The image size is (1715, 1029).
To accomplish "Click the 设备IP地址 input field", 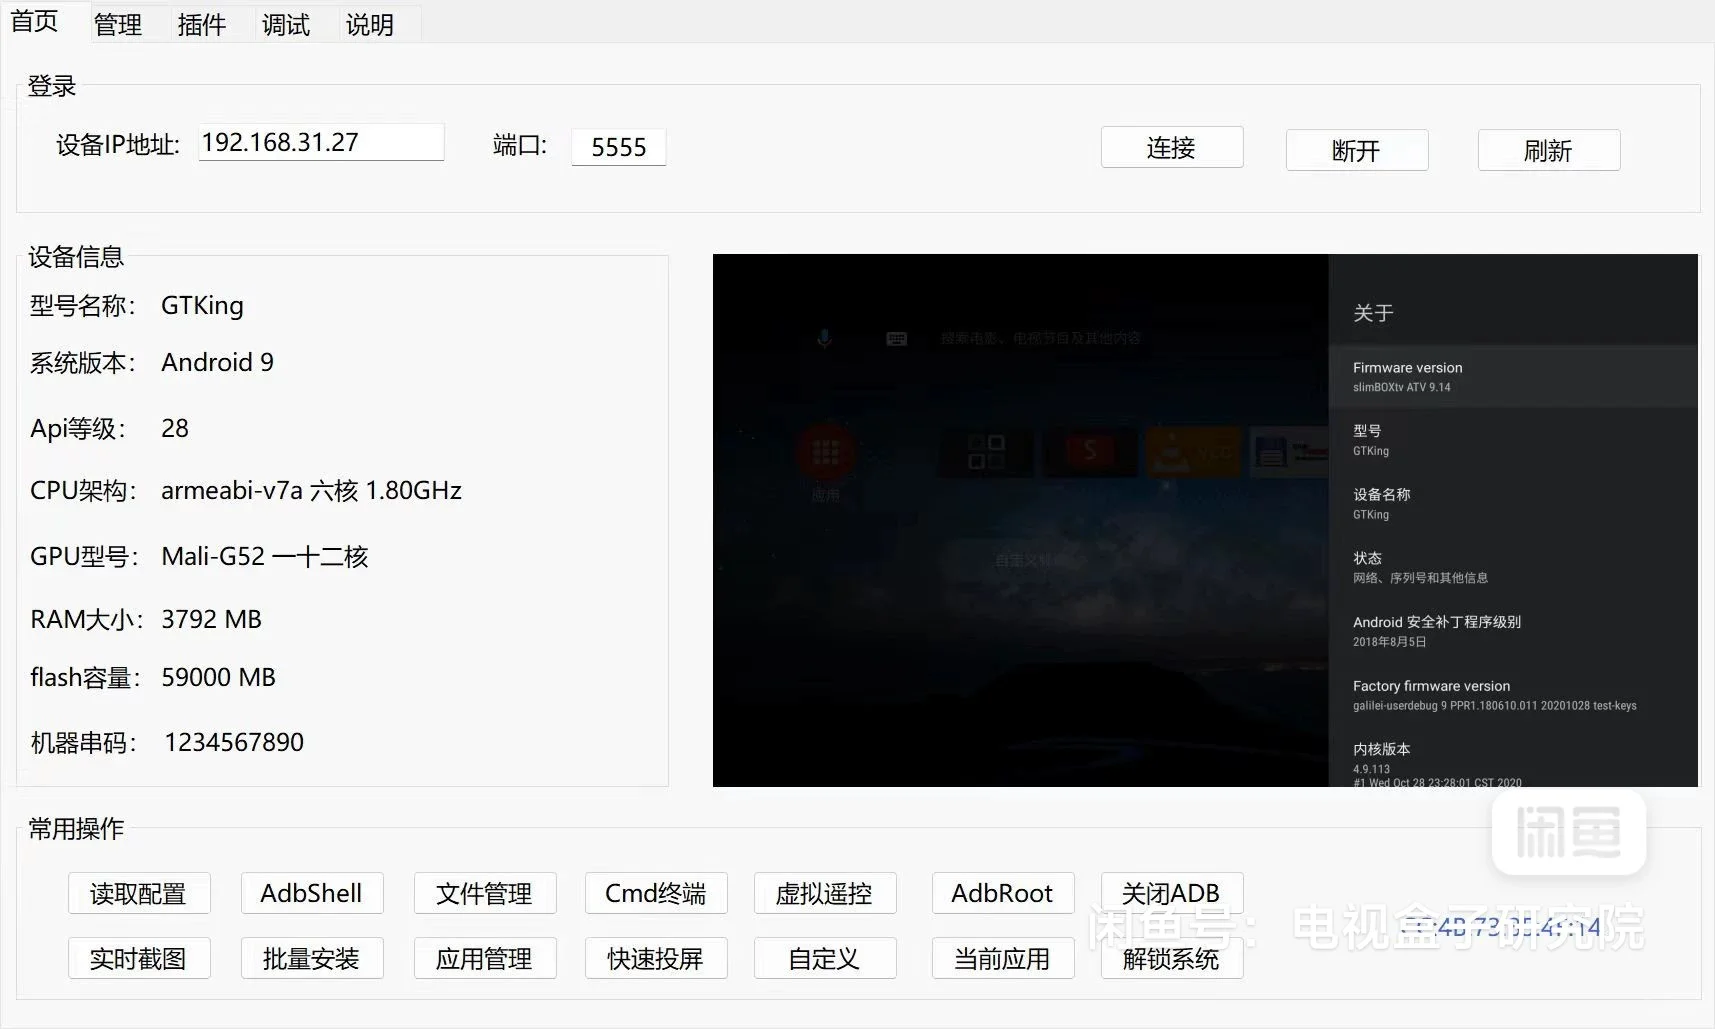I will (x=320, y=142).
